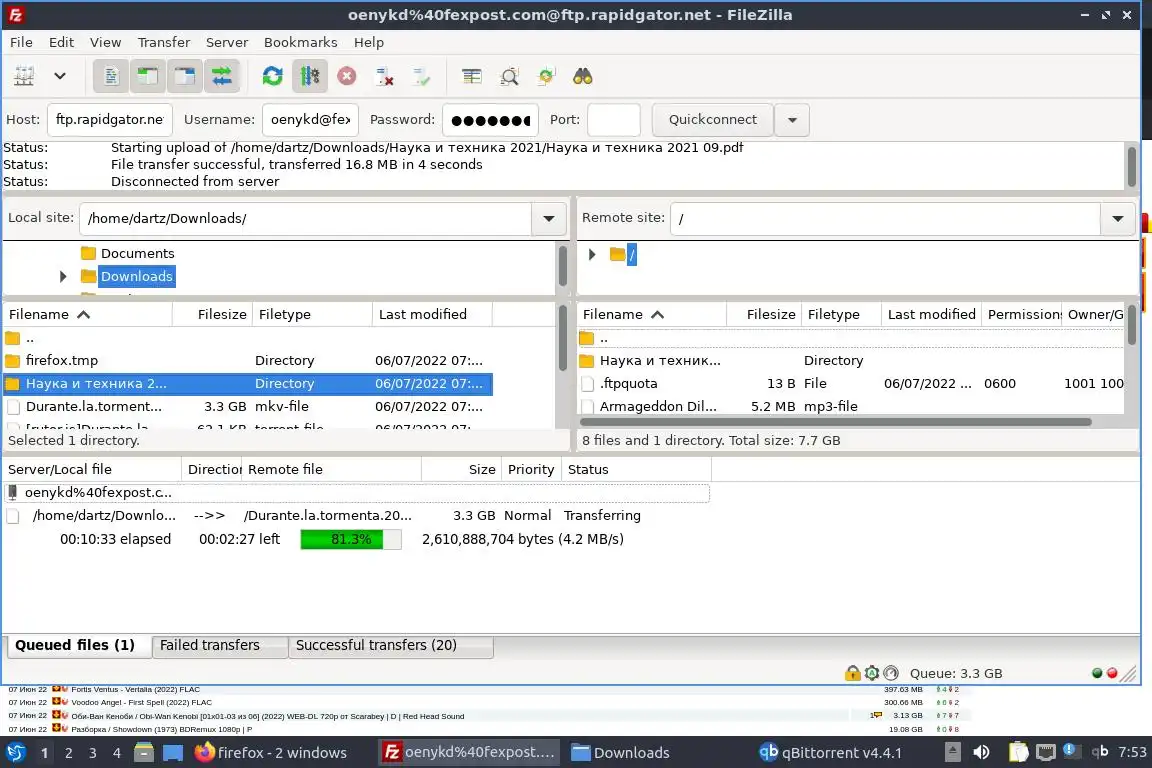Screen dimensions: 1152x768
Task: Toggle message log display
Action: click(111, 76)
